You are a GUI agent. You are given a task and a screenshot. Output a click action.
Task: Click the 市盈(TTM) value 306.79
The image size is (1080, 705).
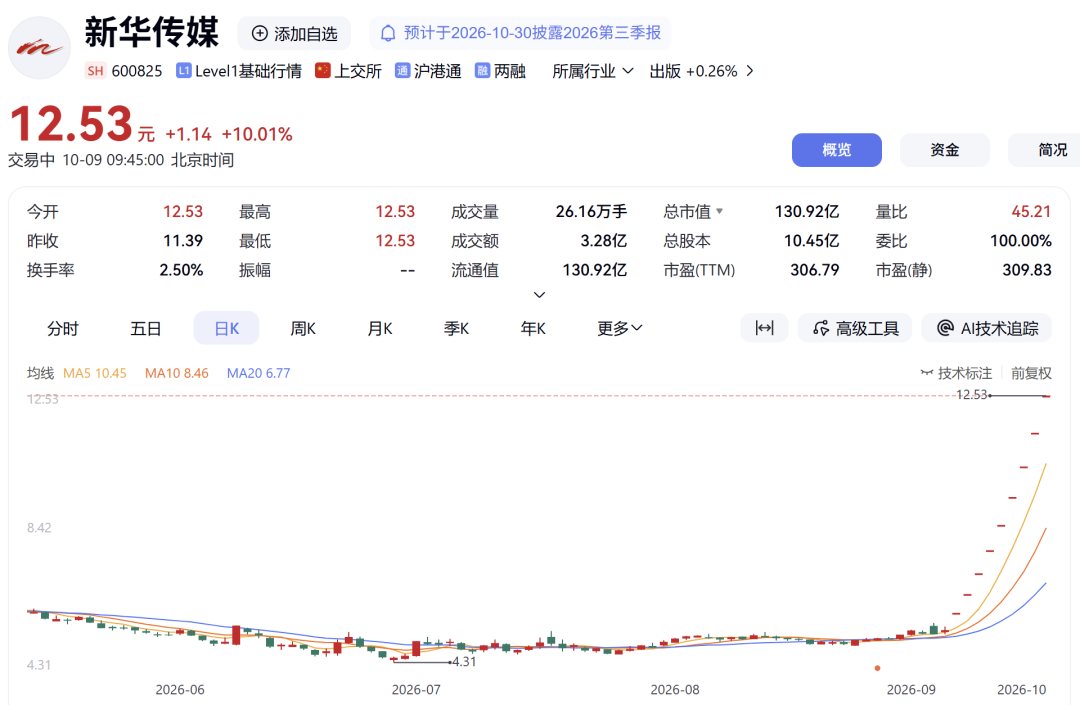[x=815, y=270]
